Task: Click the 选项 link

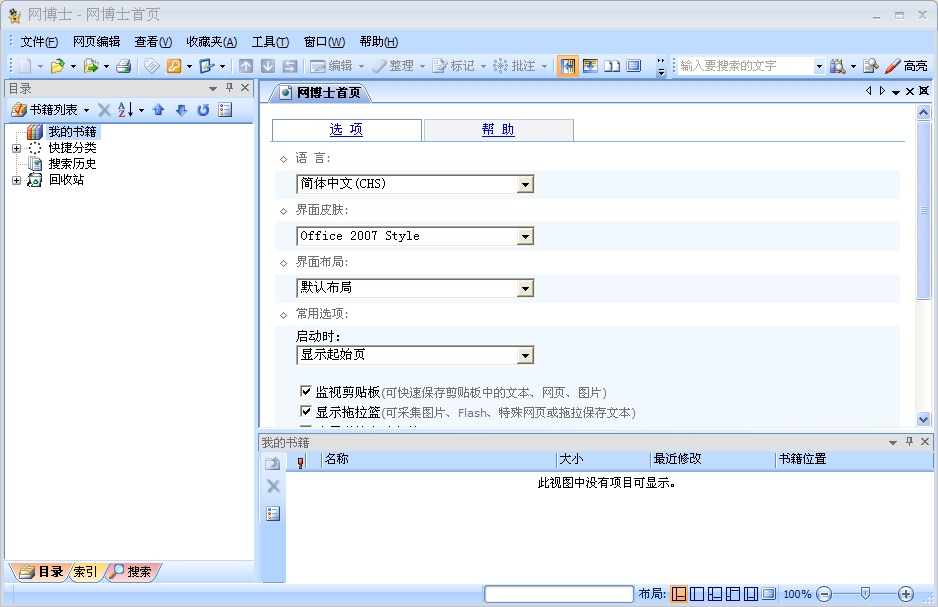Action: pyautogui.click(x=346, y=129)
